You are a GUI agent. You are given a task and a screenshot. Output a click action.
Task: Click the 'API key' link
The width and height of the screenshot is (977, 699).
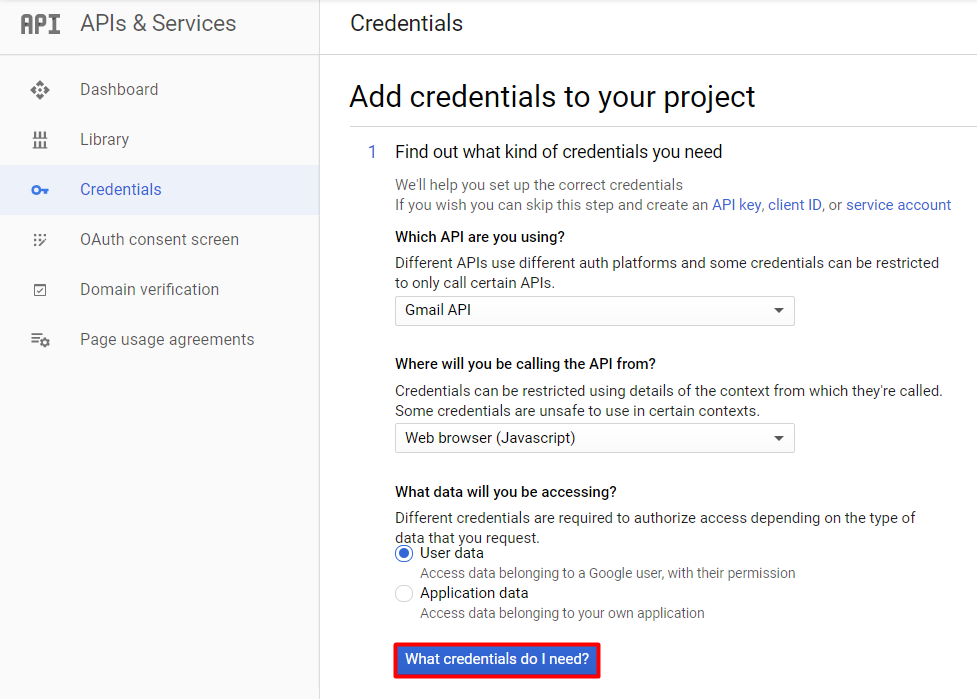[x=734, y=204]
